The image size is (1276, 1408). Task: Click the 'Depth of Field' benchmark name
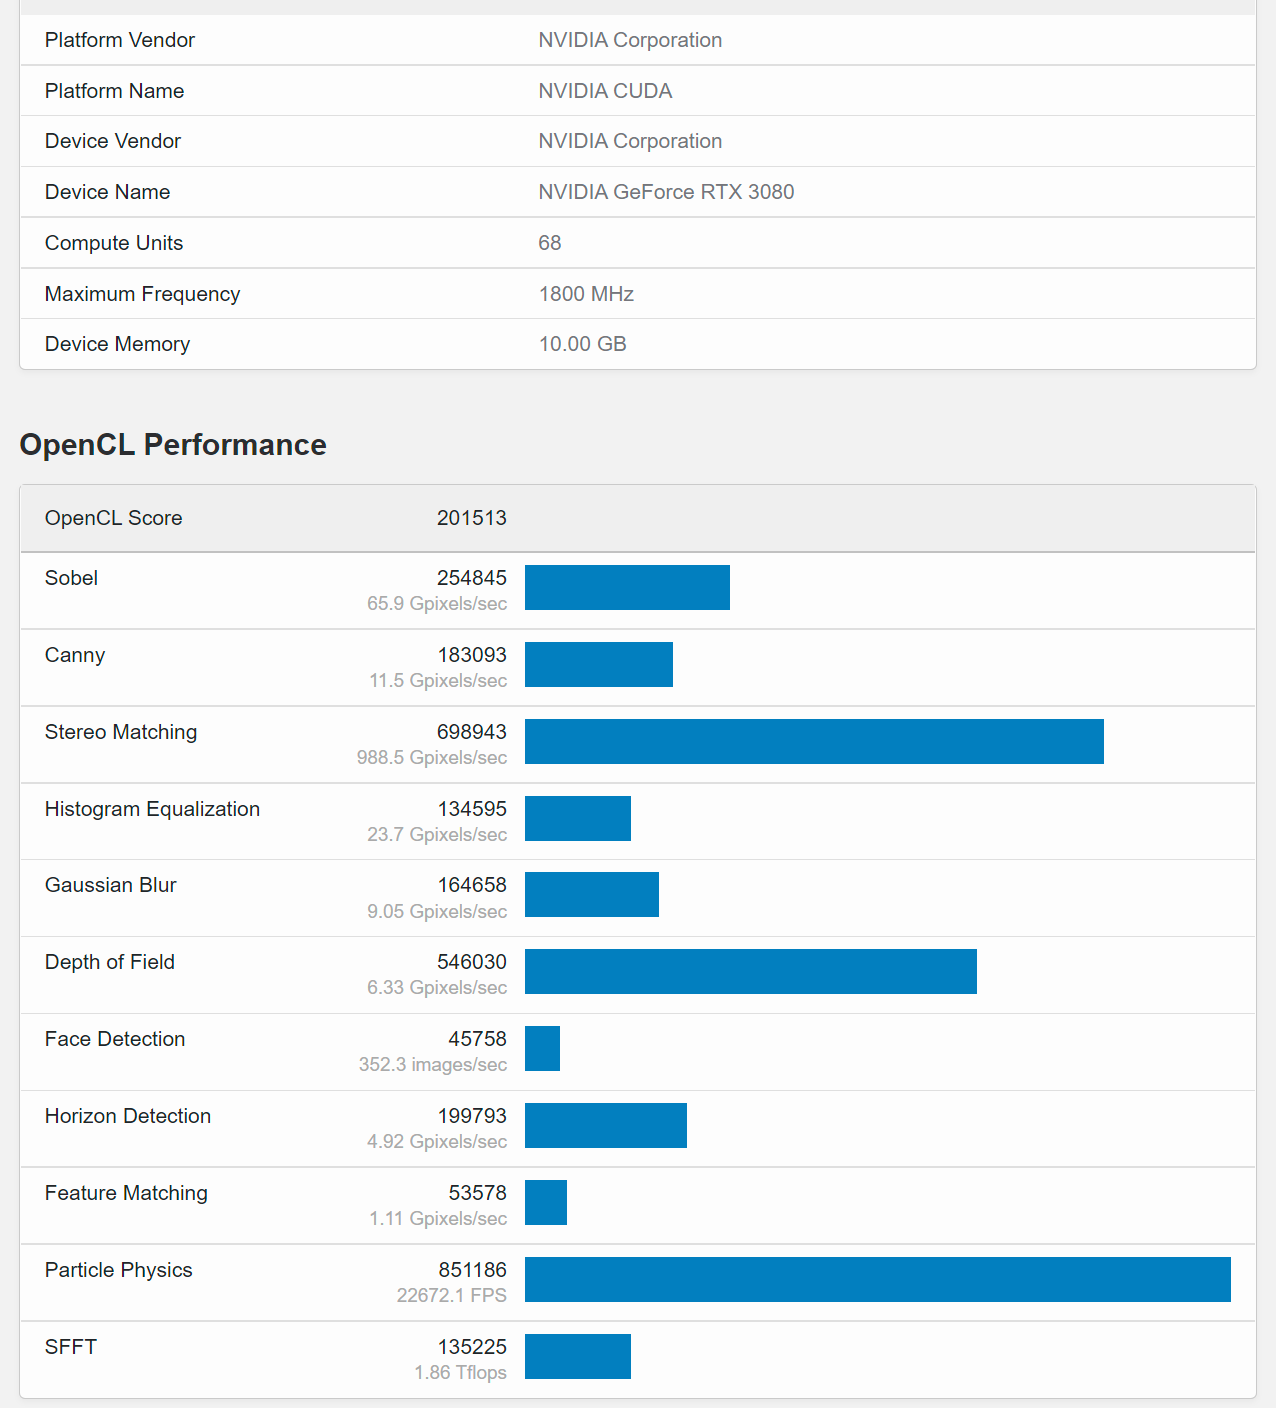click(110, 962)
